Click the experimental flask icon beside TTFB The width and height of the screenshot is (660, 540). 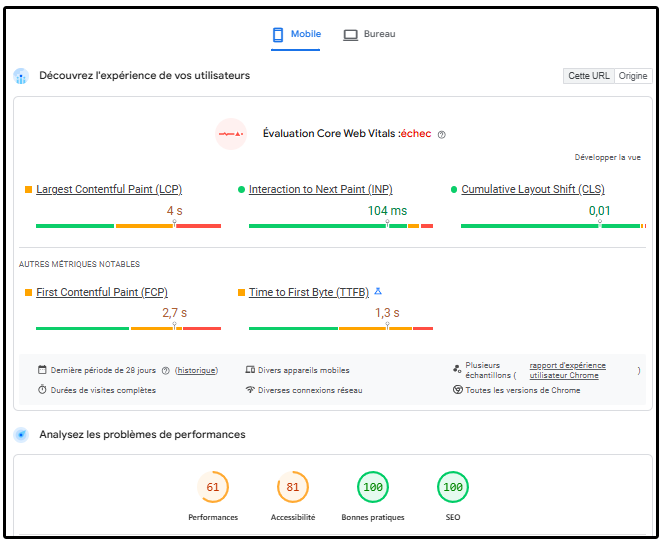pyautogui.click(x=378, y=292)
